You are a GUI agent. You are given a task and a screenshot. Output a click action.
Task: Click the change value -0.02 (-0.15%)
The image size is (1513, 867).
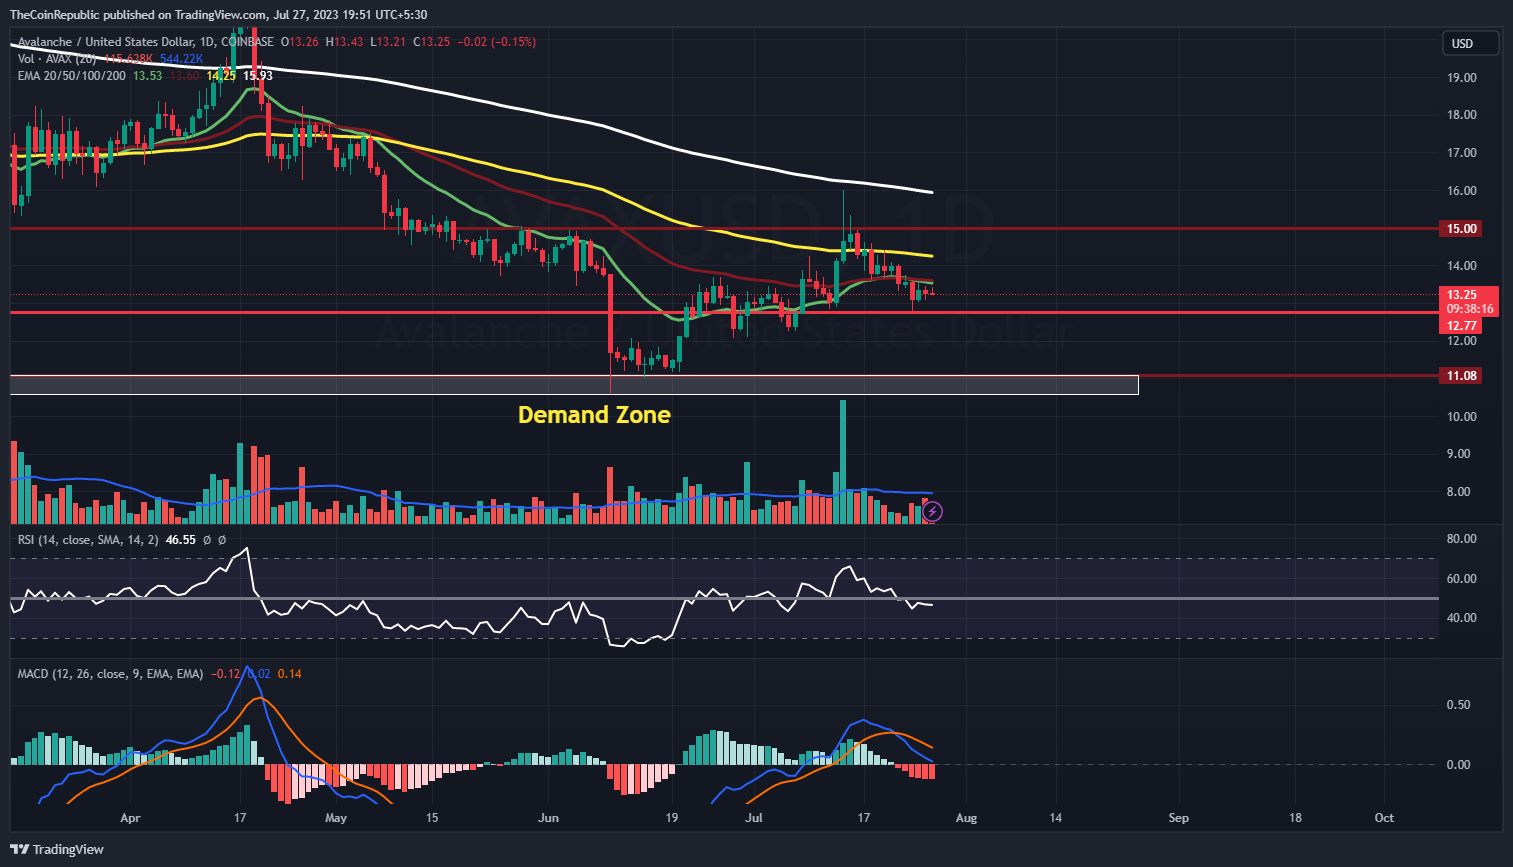coord(496,42)
